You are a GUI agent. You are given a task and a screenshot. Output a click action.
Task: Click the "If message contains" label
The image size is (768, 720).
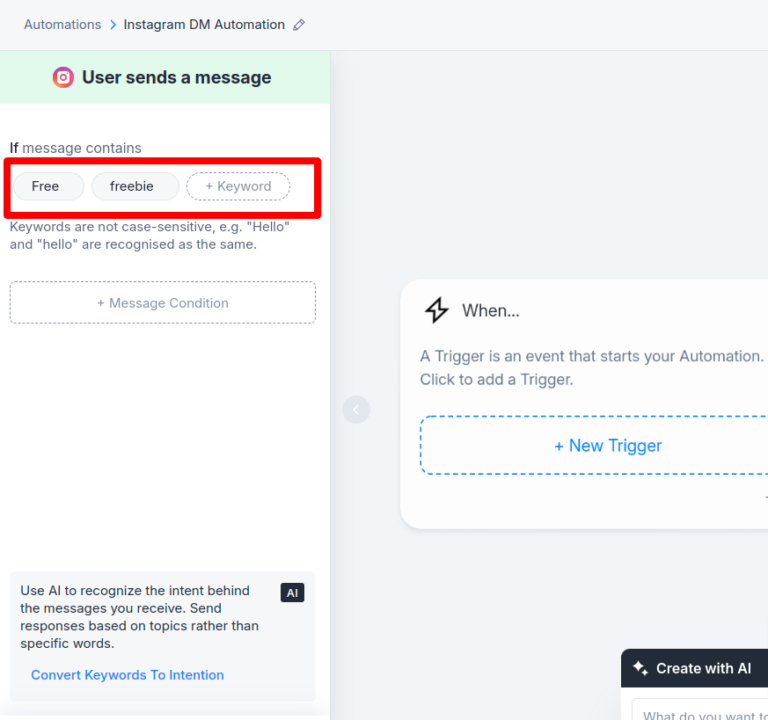click(76, 148)
